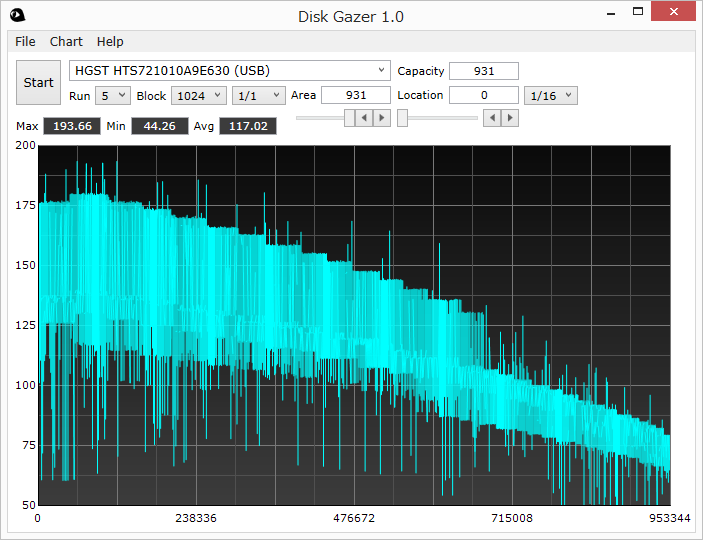Open the File menu
This screenshot has height=540, width=703.
click(25, 42)
